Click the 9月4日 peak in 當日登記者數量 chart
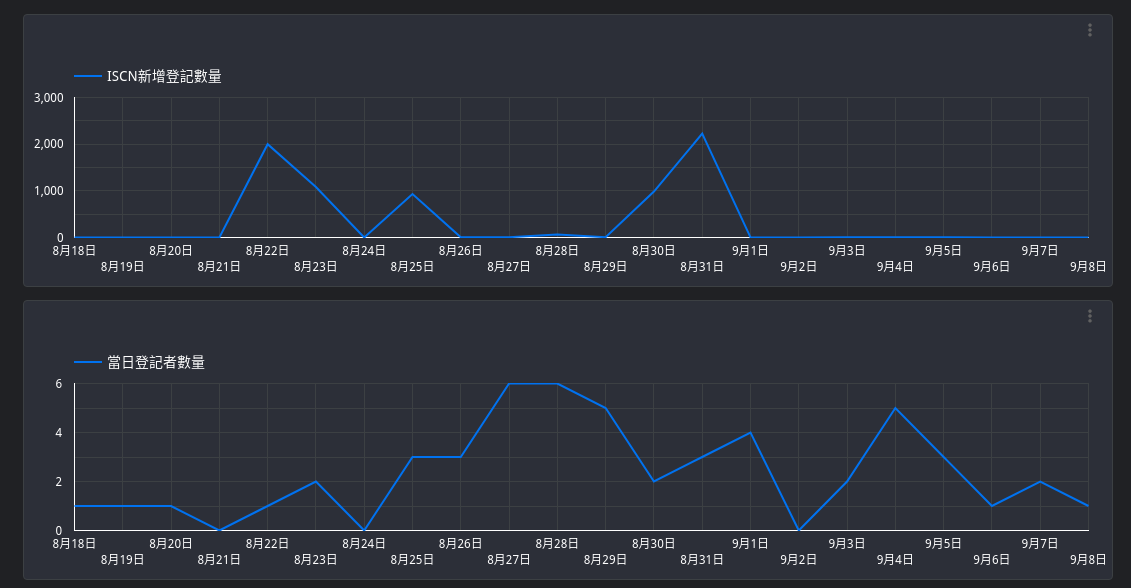The height and width of the screenshot is (588, 1131). pos(895,408)
